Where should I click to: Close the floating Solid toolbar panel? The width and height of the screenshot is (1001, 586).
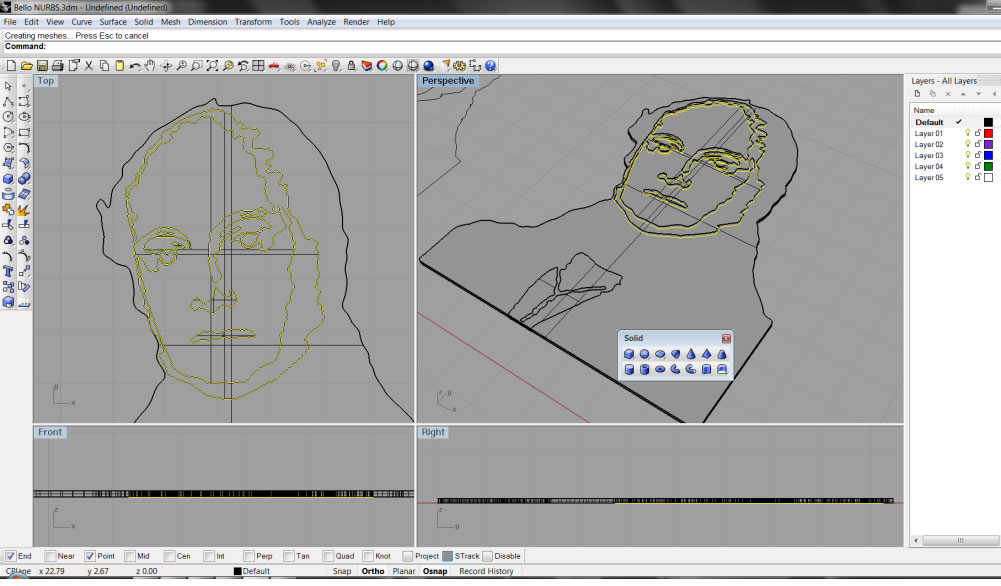(x=726, y=338)
